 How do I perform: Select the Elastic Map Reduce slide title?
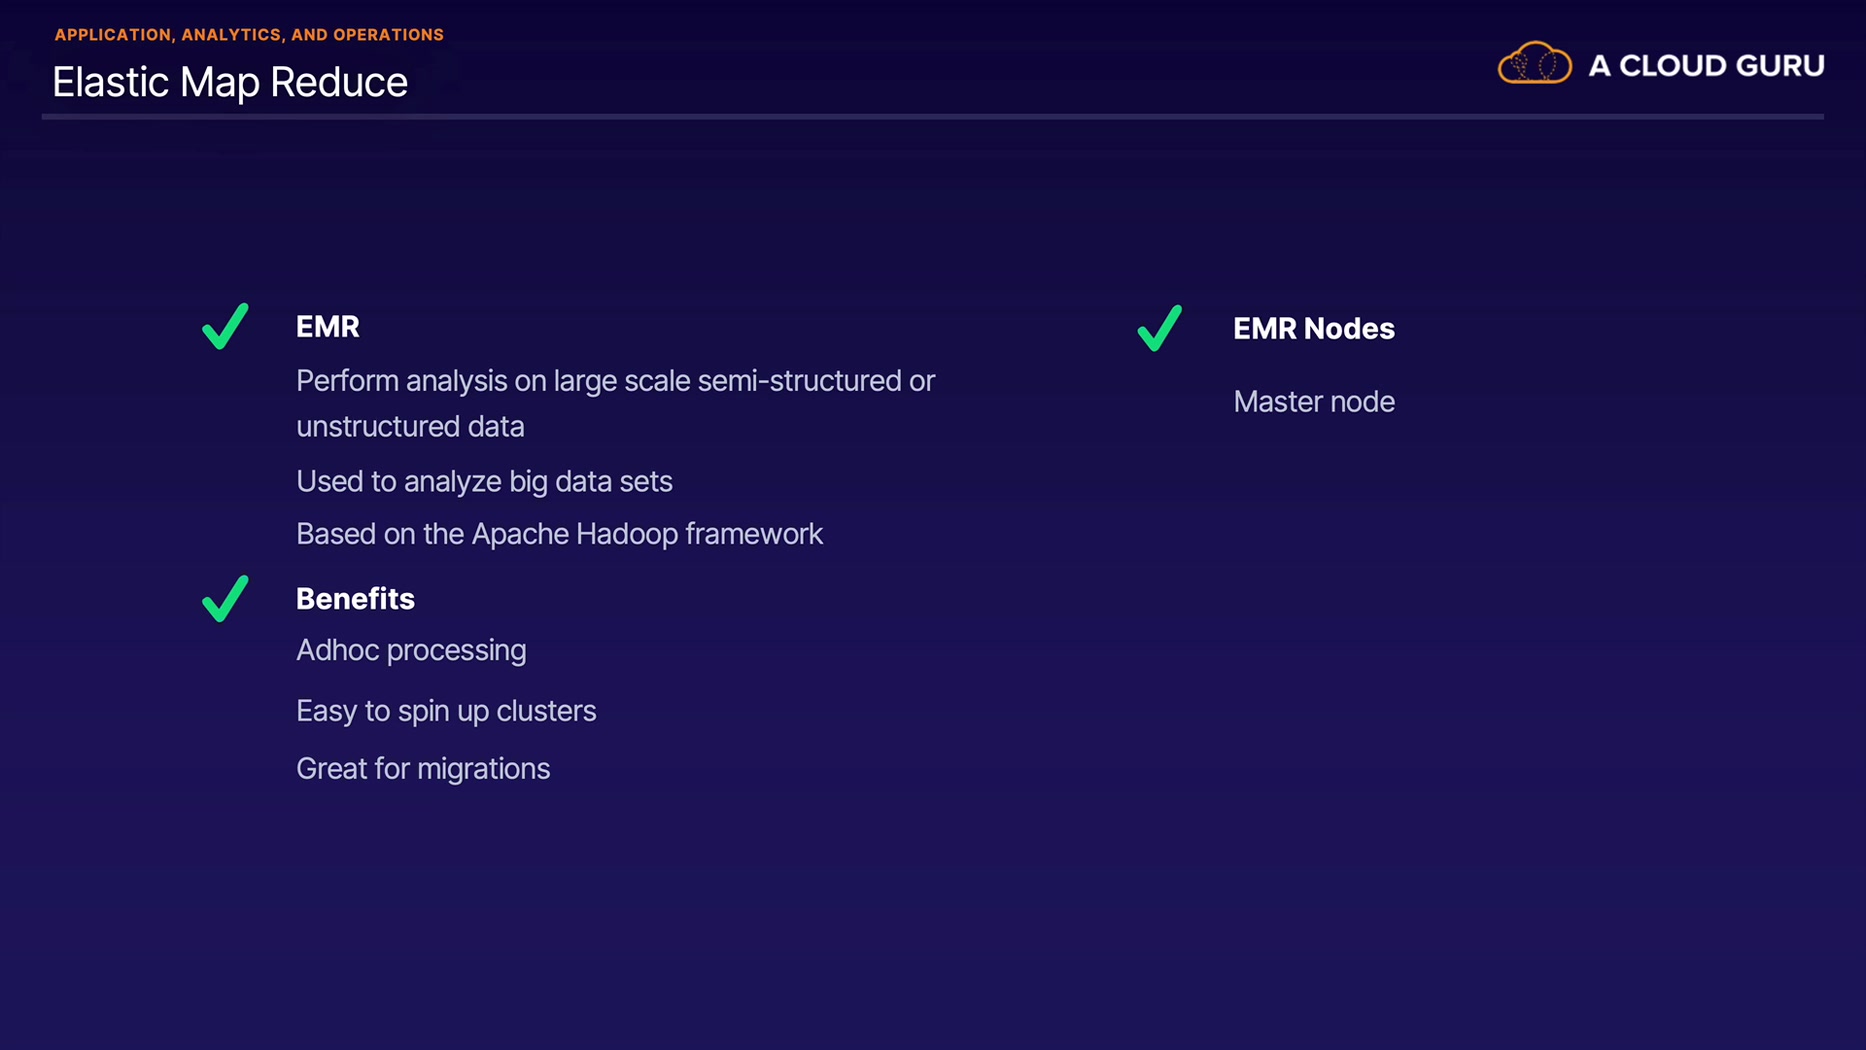pyautogui.click(x=230, y=82)
